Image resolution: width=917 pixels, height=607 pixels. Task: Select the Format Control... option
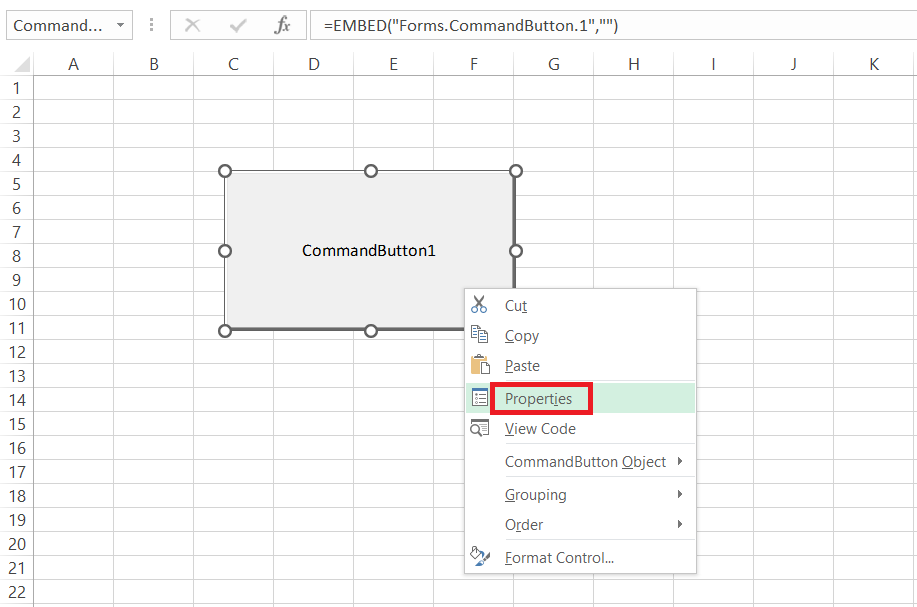559,558
